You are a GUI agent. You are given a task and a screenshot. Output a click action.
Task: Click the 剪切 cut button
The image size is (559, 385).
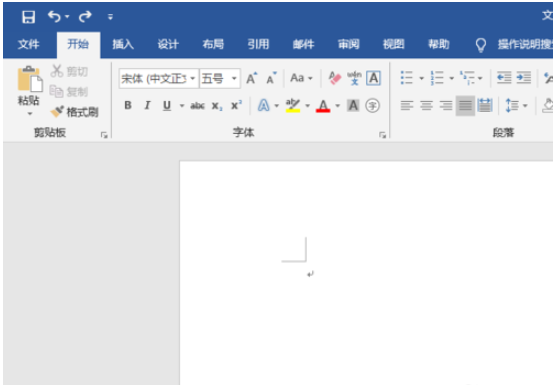coord(69,71)
